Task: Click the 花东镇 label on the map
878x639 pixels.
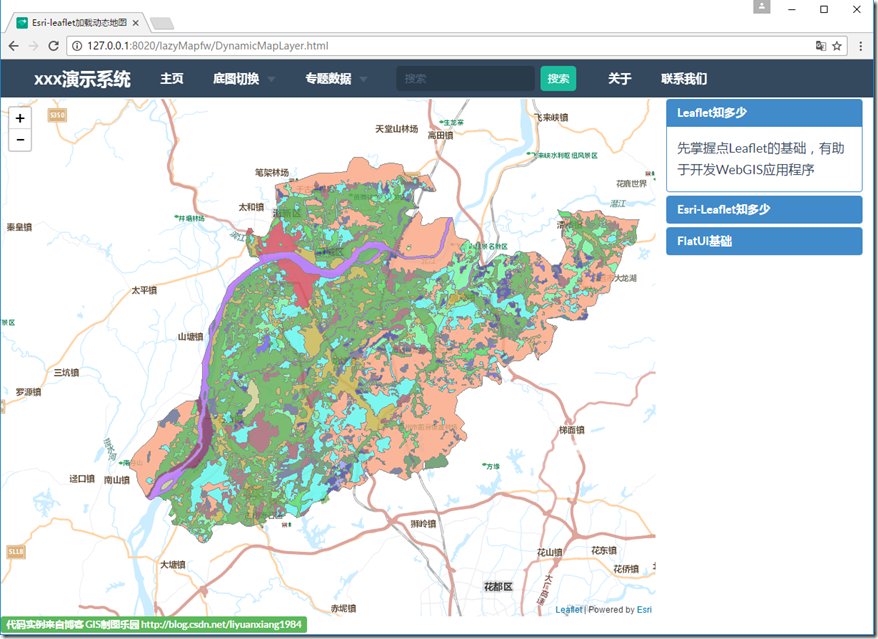Action: click(x=604, y=551)
